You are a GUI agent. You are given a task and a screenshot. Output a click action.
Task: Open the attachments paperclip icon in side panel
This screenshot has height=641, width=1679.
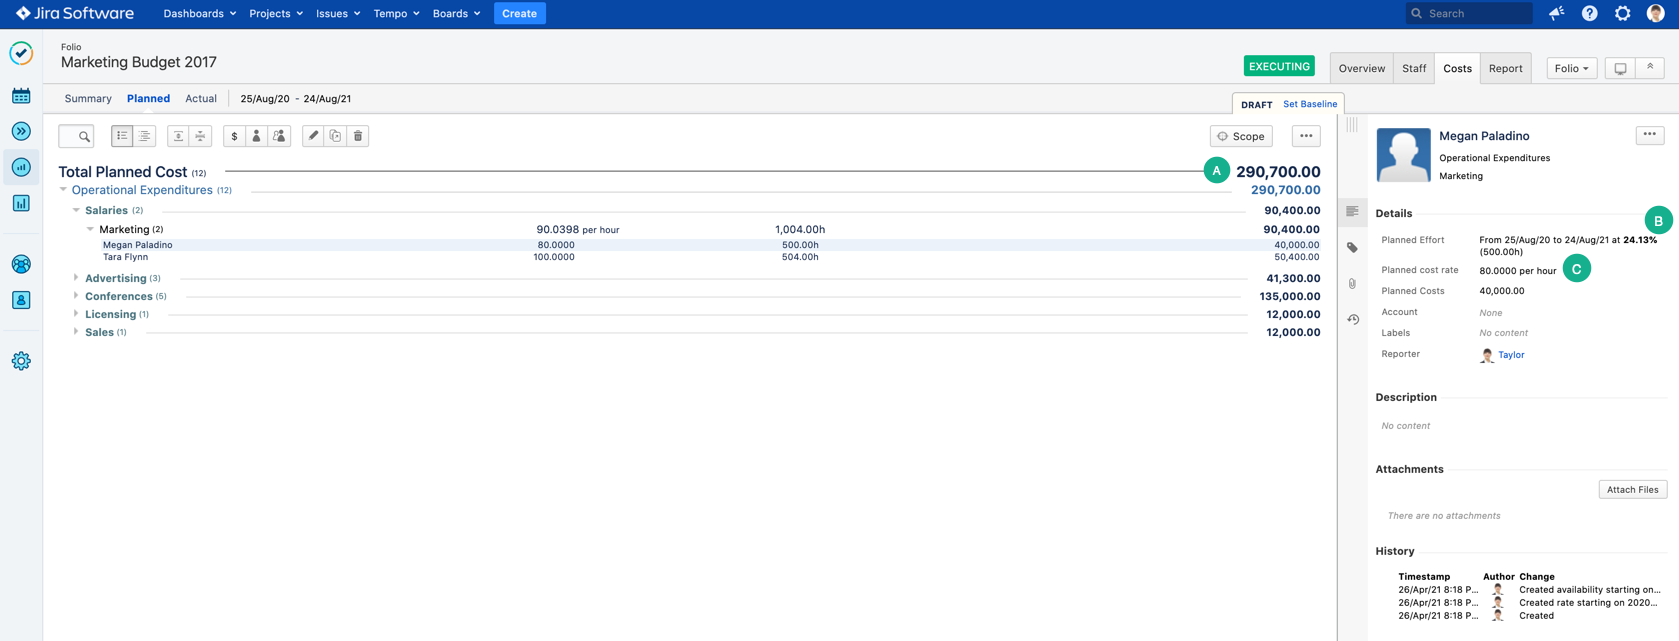[x=1353, y=284]
